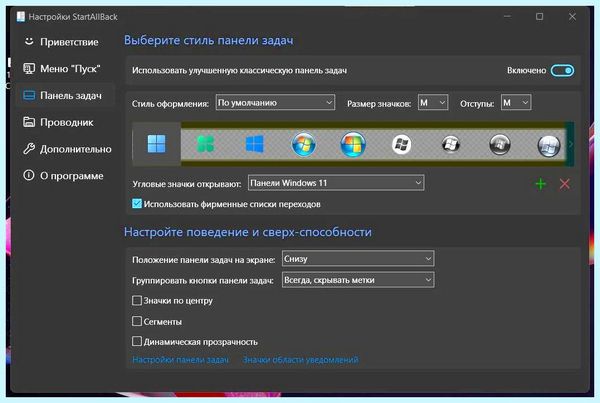The width and height of the screenshot is (600, 403).
Task: Select the Windows 7 orb with blue rim
Action: pos(303,144)
